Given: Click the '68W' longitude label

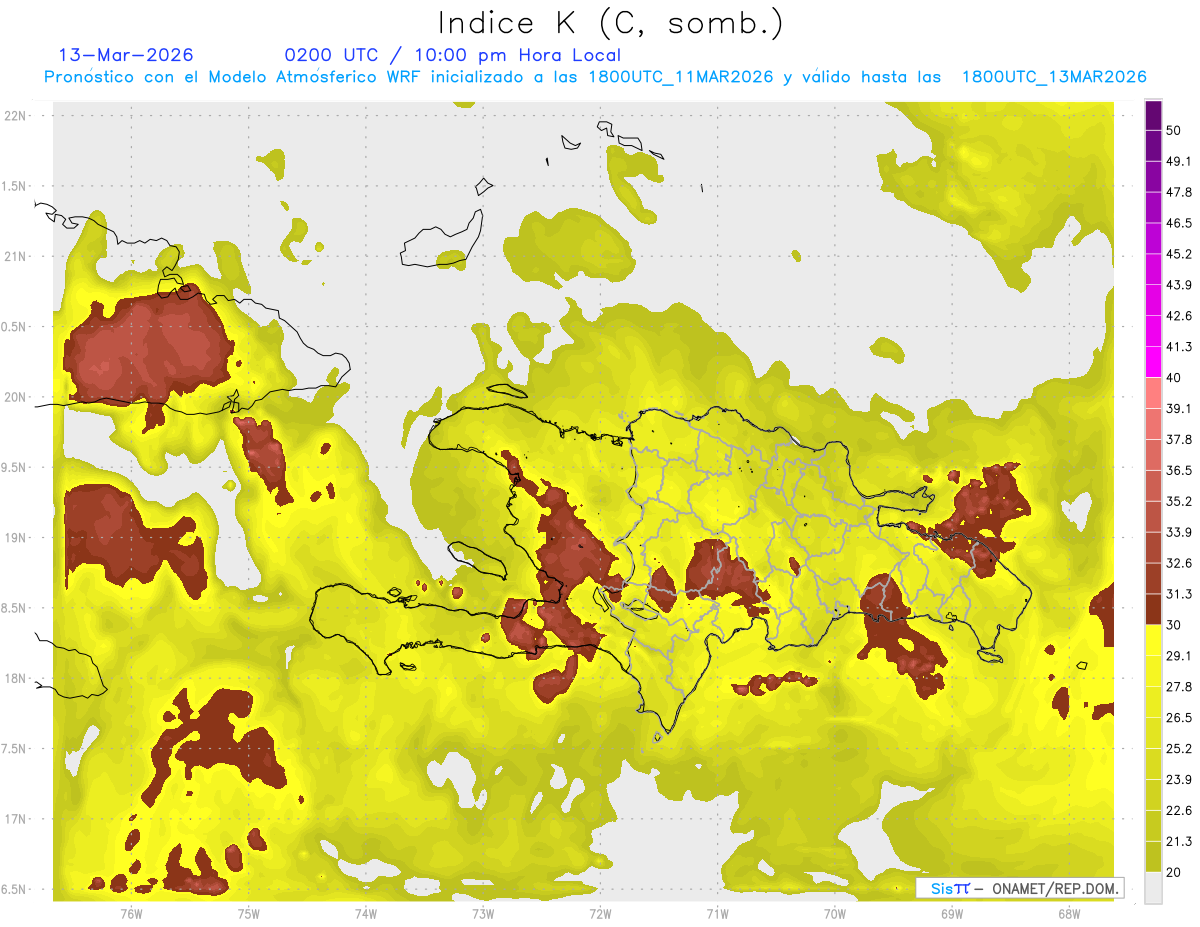Looking at the screenshot, I should pos(1069,913).
